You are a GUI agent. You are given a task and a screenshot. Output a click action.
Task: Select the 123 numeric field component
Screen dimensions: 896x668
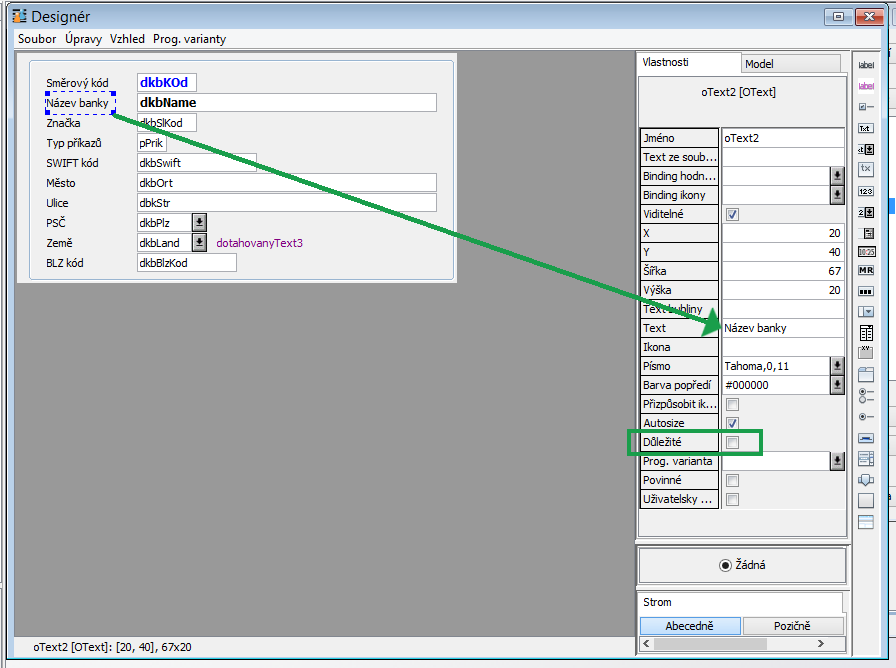click(866, 190)
